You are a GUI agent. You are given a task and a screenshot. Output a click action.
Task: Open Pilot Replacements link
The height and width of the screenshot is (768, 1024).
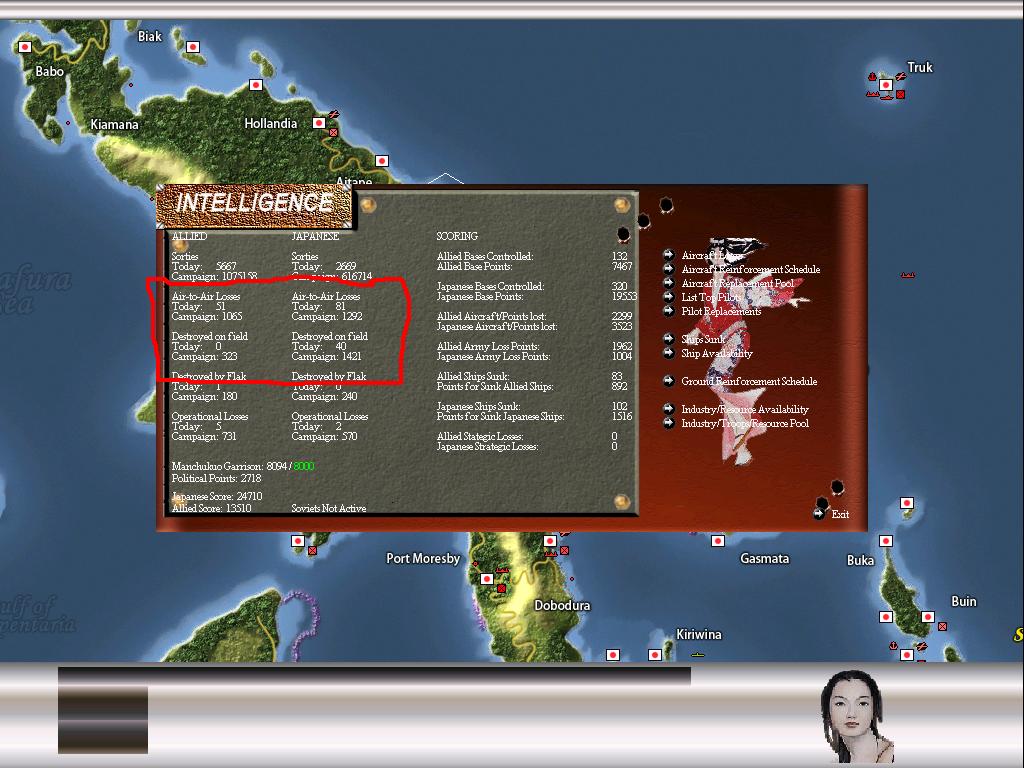(721, 312)
